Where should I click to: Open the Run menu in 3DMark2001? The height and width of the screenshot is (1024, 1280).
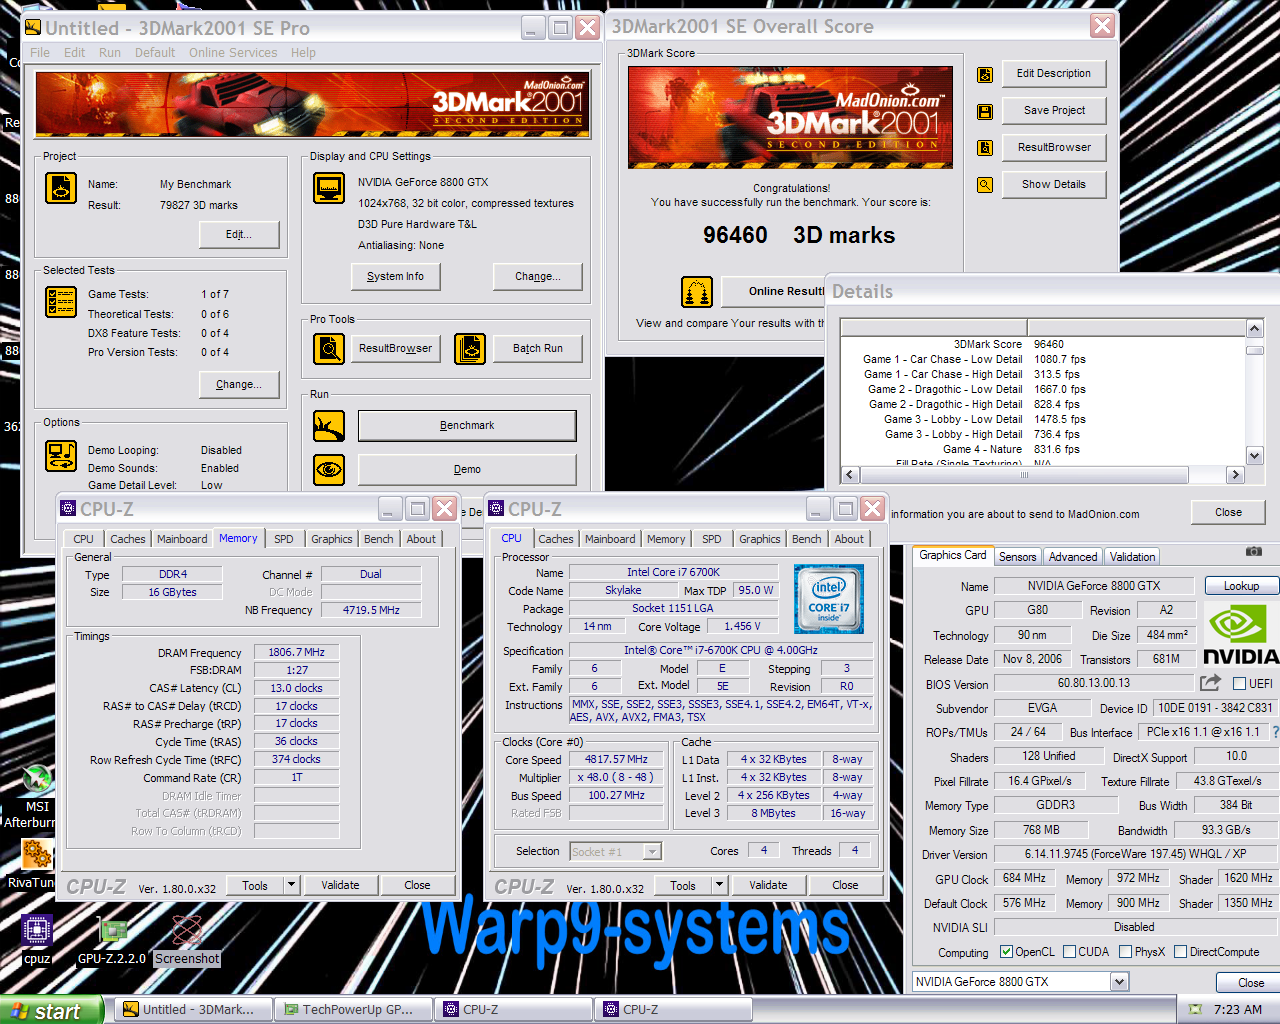point(110,53)
